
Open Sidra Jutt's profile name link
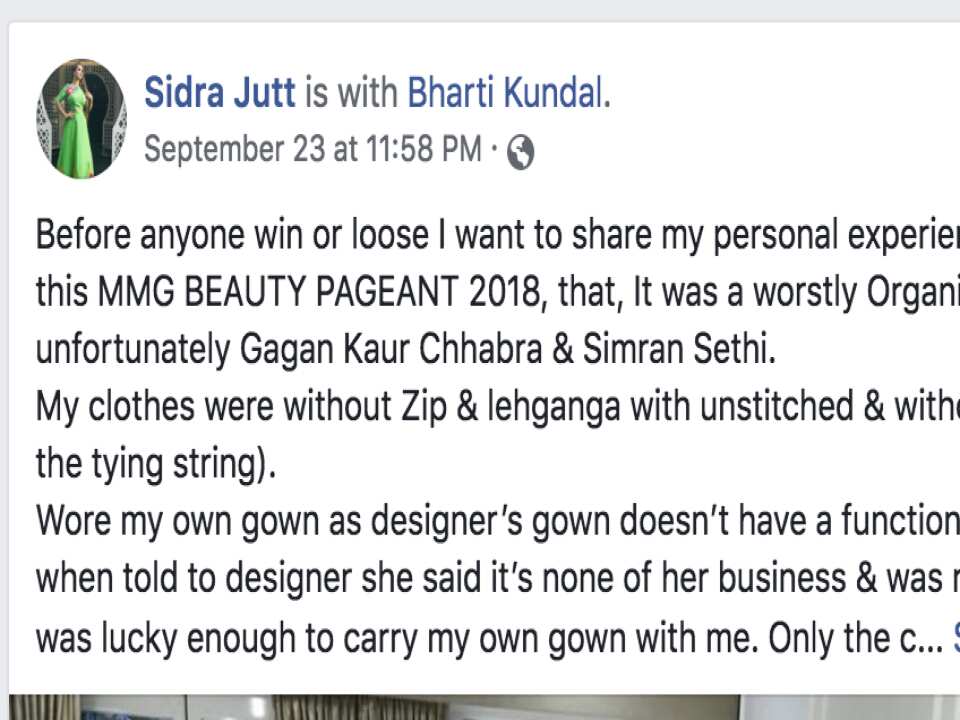[x=220, y=92]
